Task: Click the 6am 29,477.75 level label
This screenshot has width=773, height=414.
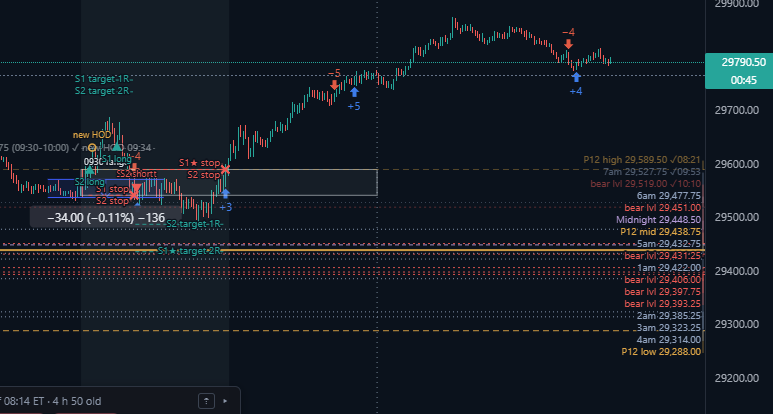Action: 668,196
